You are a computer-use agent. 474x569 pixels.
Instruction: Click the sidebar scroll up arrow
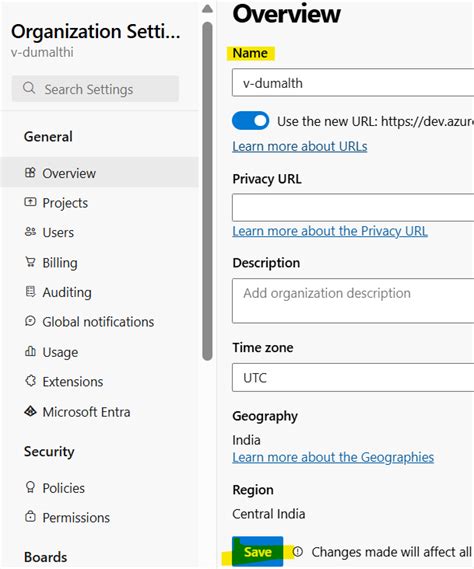[207, 8]
